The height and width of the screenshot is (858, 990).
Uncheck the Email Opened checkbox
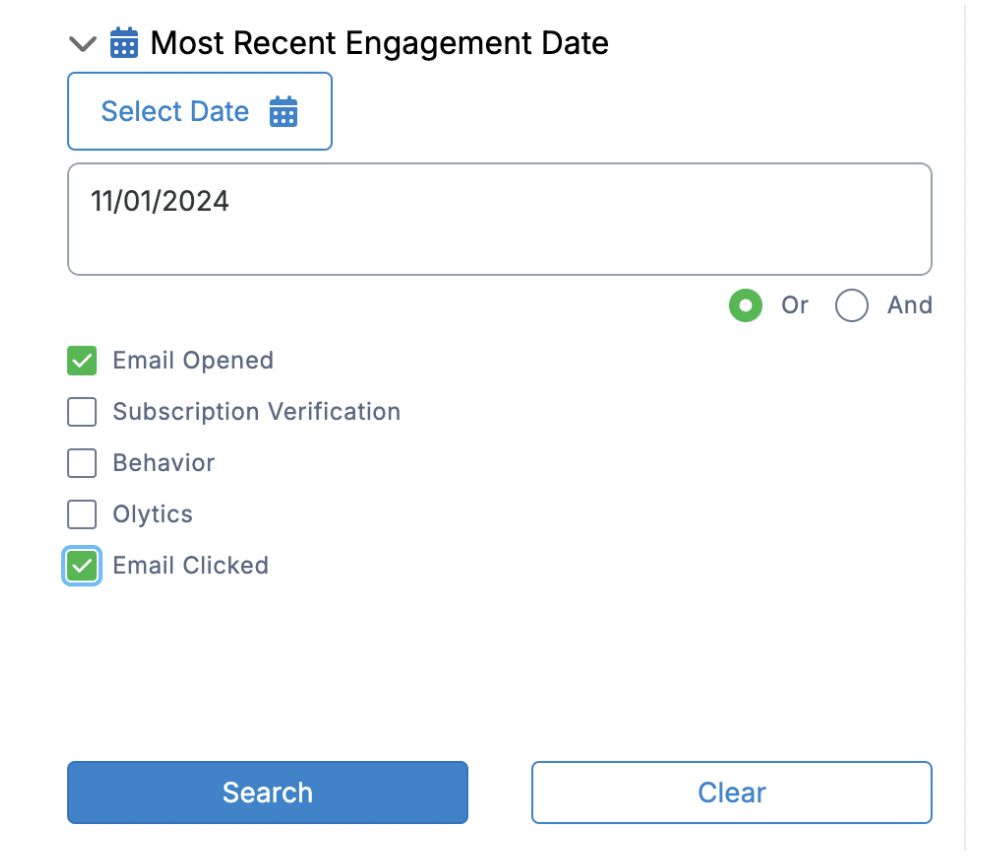(82, 360)
